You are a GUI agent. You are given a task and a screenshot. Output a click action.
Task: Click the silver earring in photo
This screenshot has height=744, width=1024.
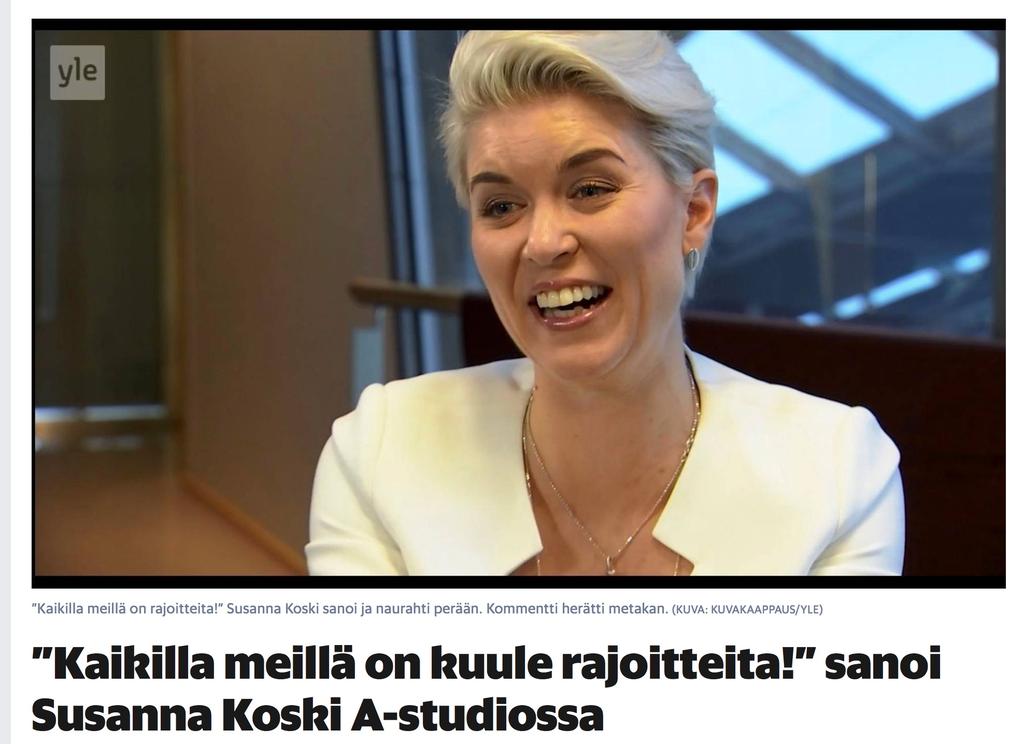692,259
